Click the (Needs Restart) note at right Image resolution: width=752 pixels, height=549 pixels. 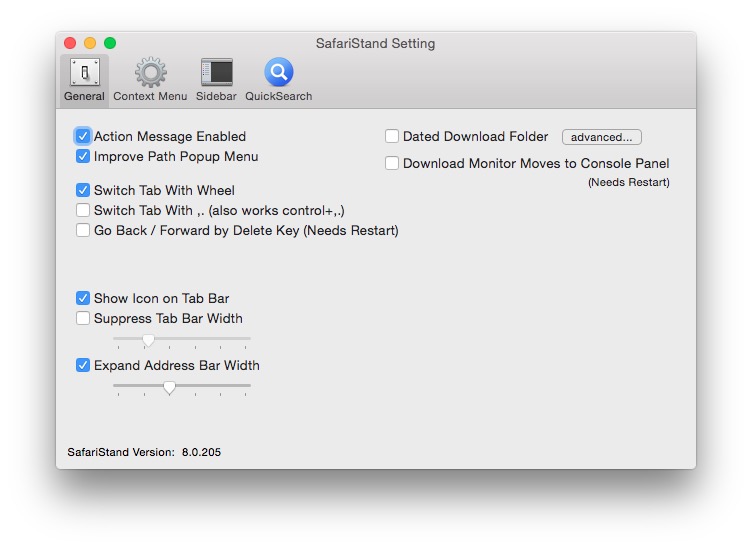click(x=629, y=182)
